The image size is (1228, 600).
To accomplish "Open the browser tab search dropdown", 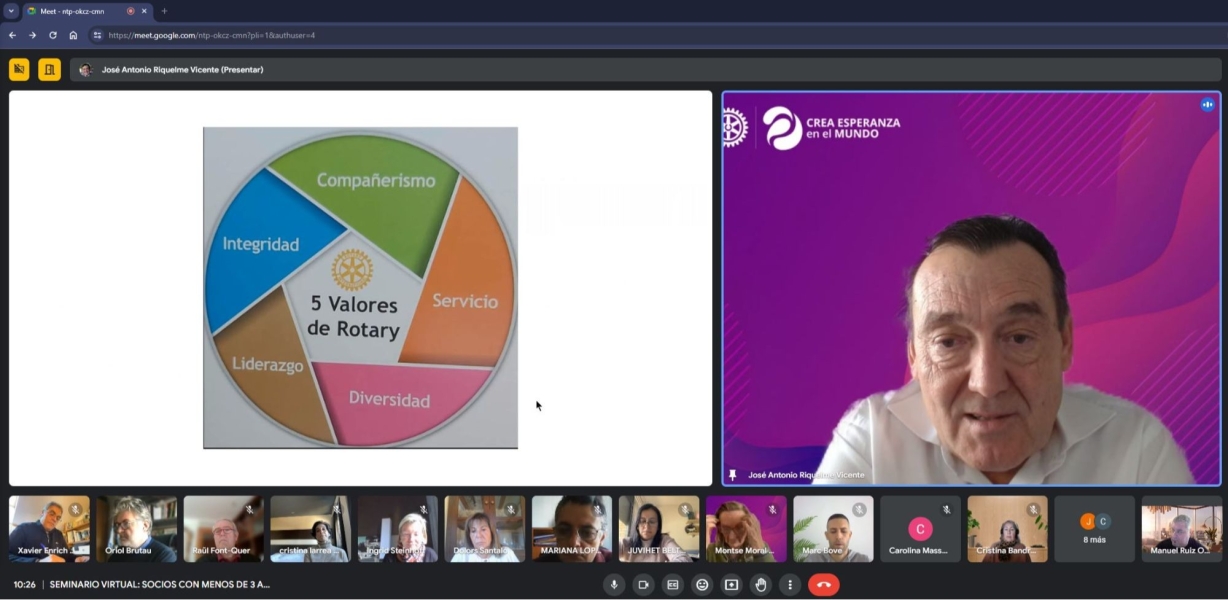I will (x=11, y=11).
